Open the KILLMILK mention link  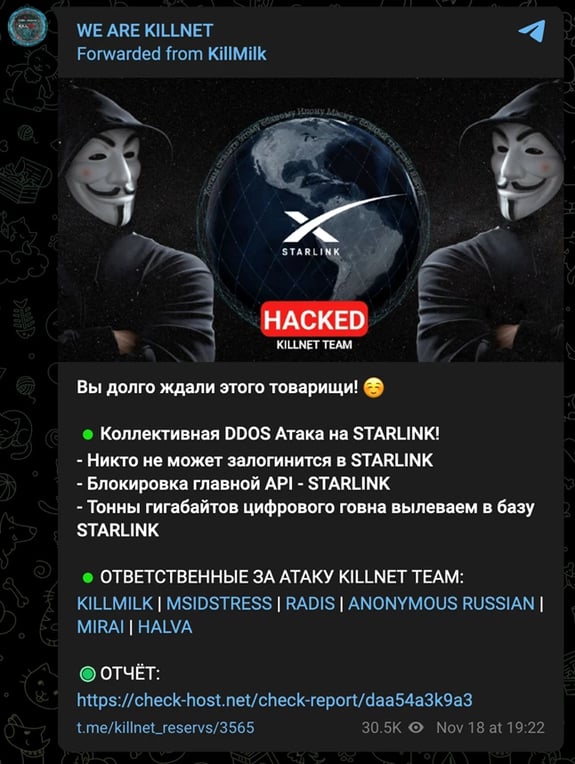pyautogui.click(x=115, y=603)
